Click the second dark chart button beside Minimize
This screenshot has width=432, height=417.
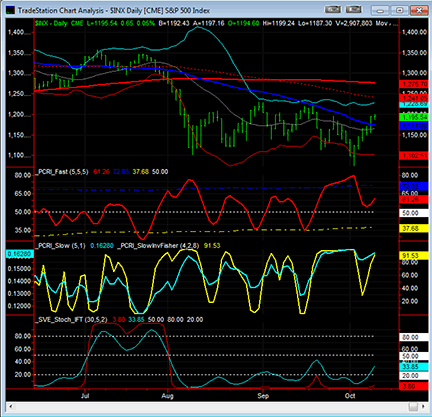click(354, 10)
